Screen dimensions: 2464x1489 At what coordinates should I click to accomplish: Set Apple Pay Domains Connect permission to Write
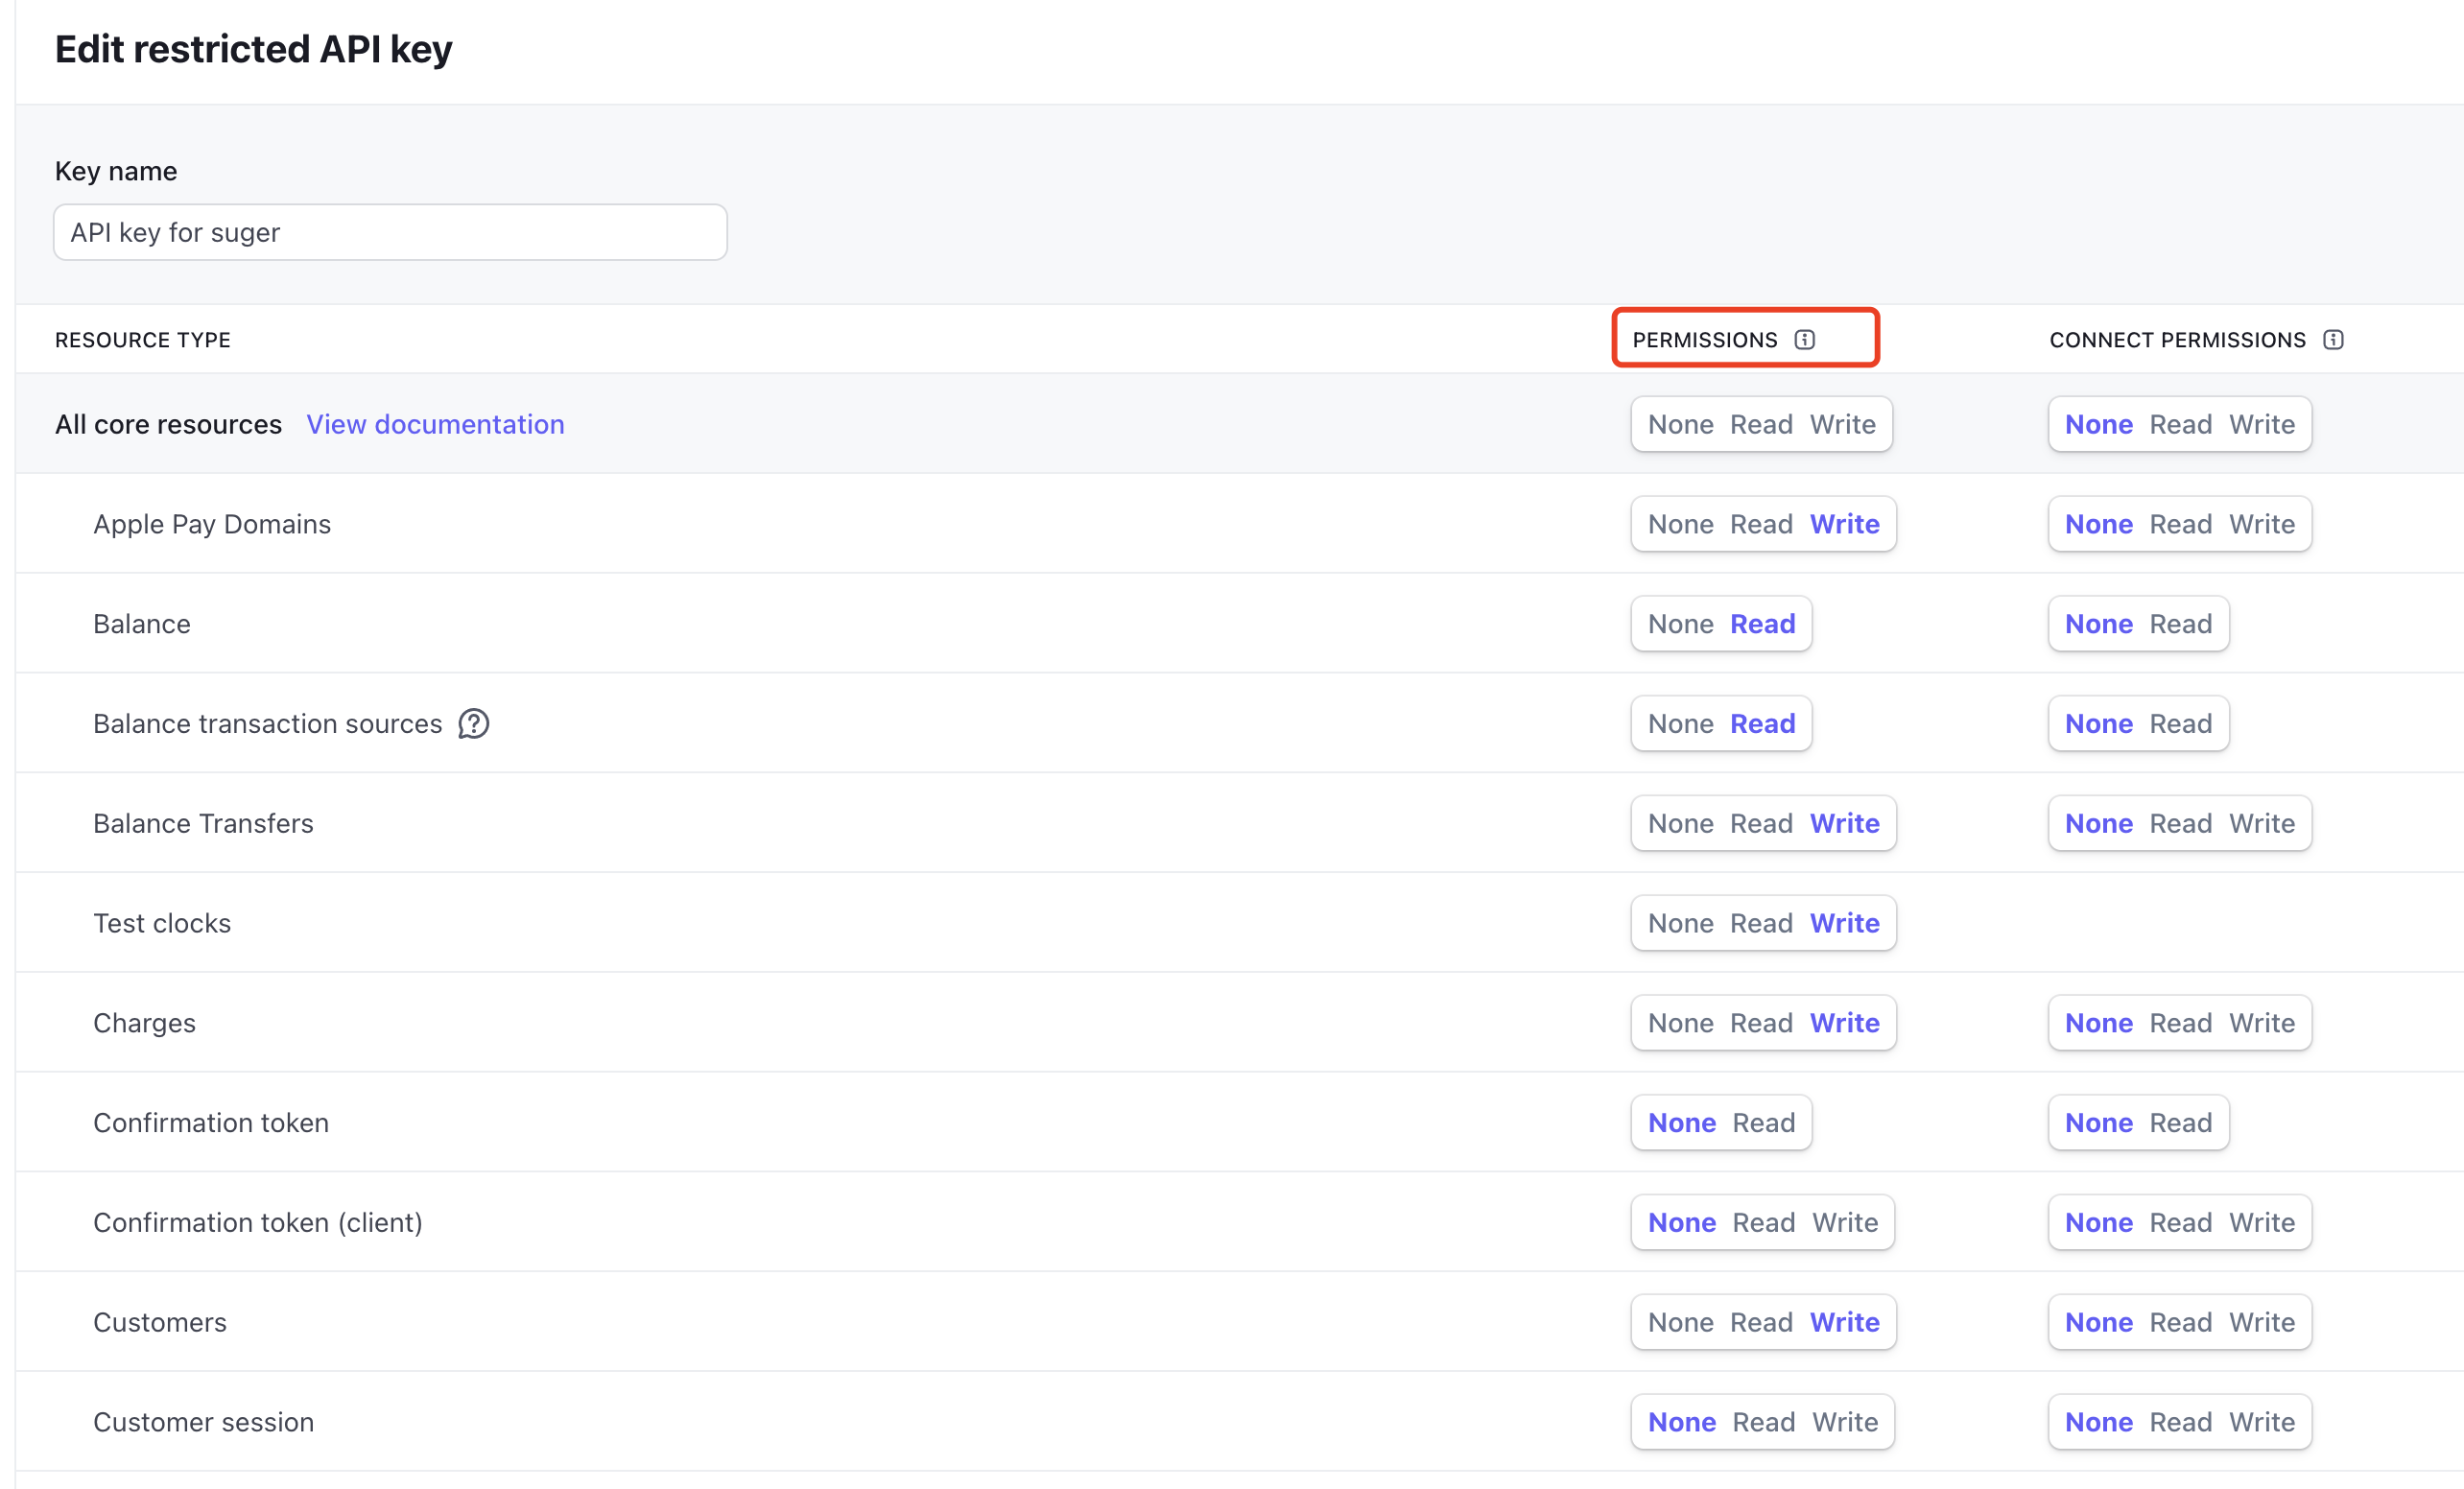click(2261, 524)
